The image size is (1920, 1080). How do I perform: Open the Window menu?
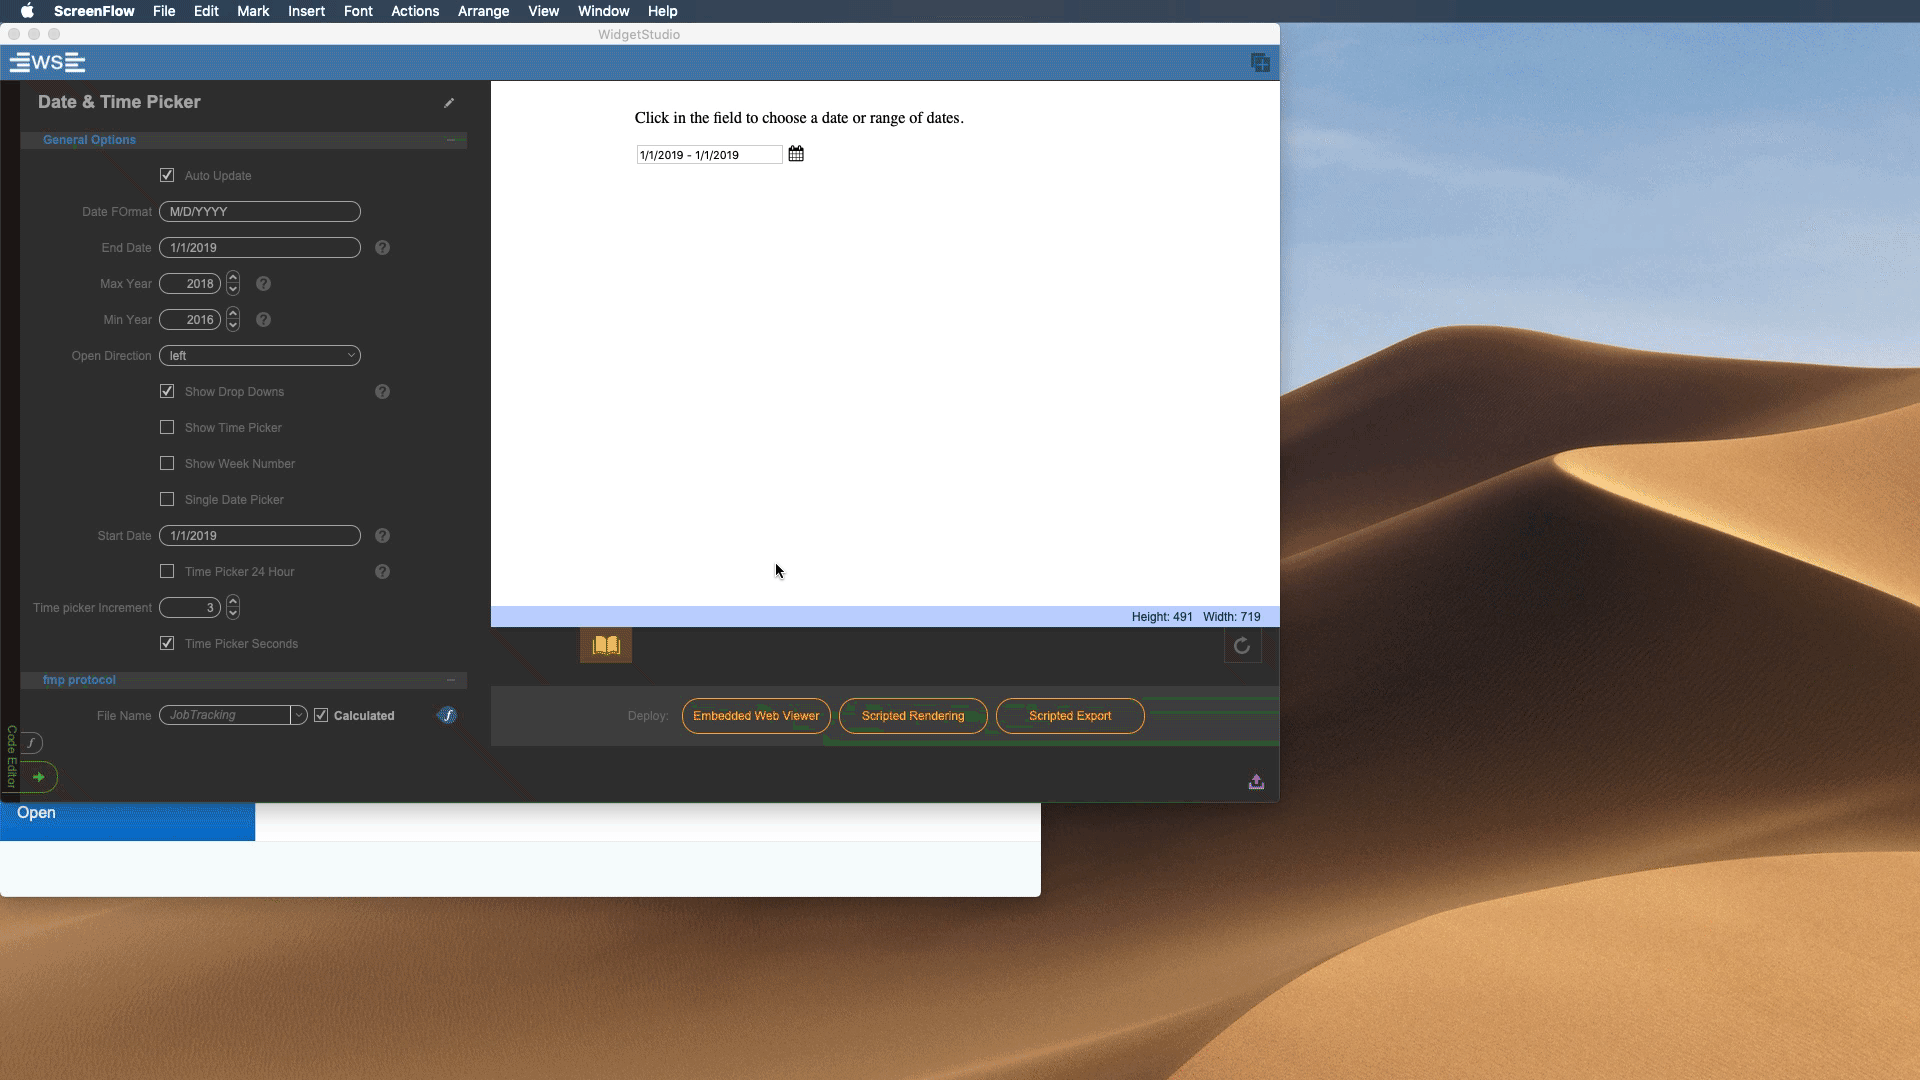coord(604,11)
